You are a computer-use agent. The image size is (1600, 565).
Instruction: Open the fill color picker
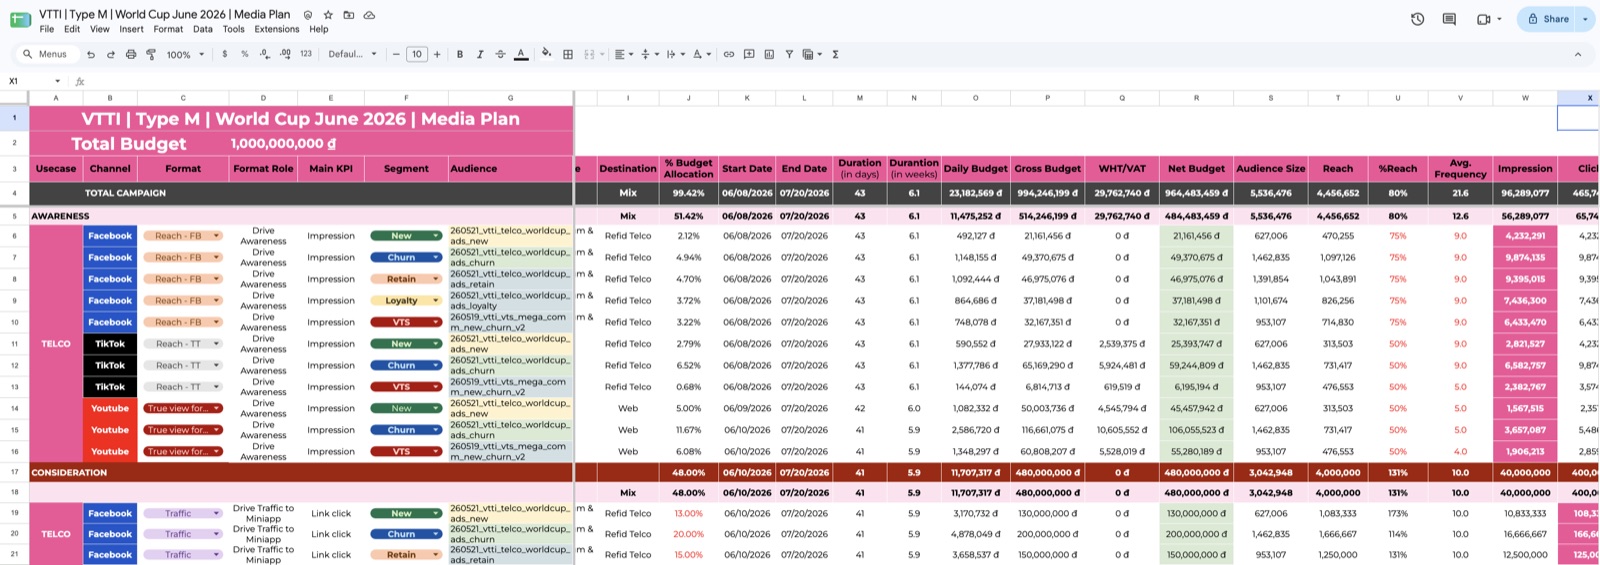coord(546,54)
